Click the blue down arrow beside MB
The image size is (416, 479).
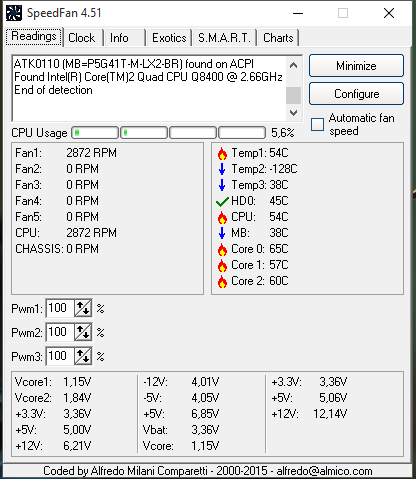222,233
